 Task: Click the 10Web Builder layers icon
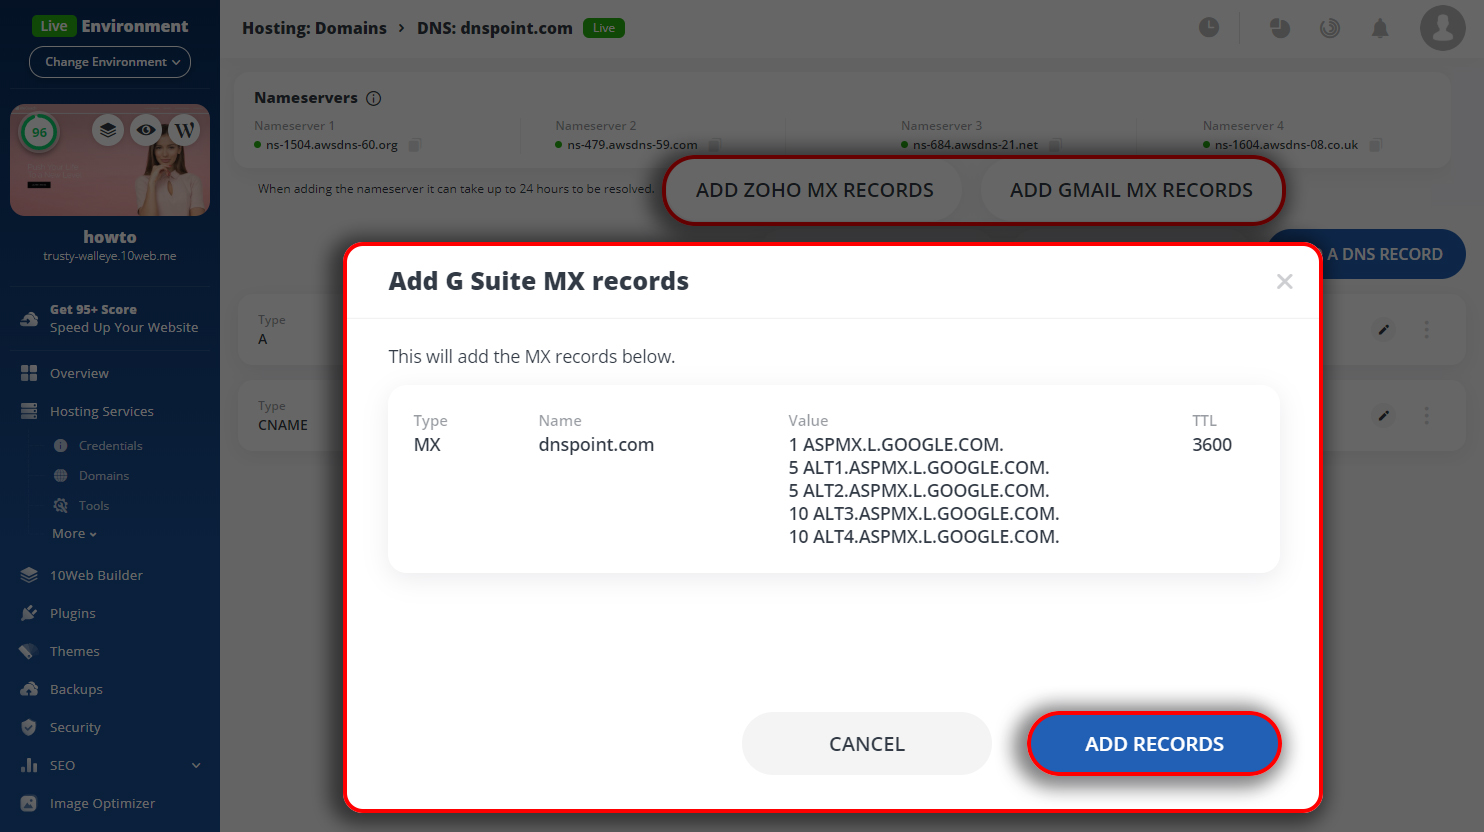(x=29, y=575)
